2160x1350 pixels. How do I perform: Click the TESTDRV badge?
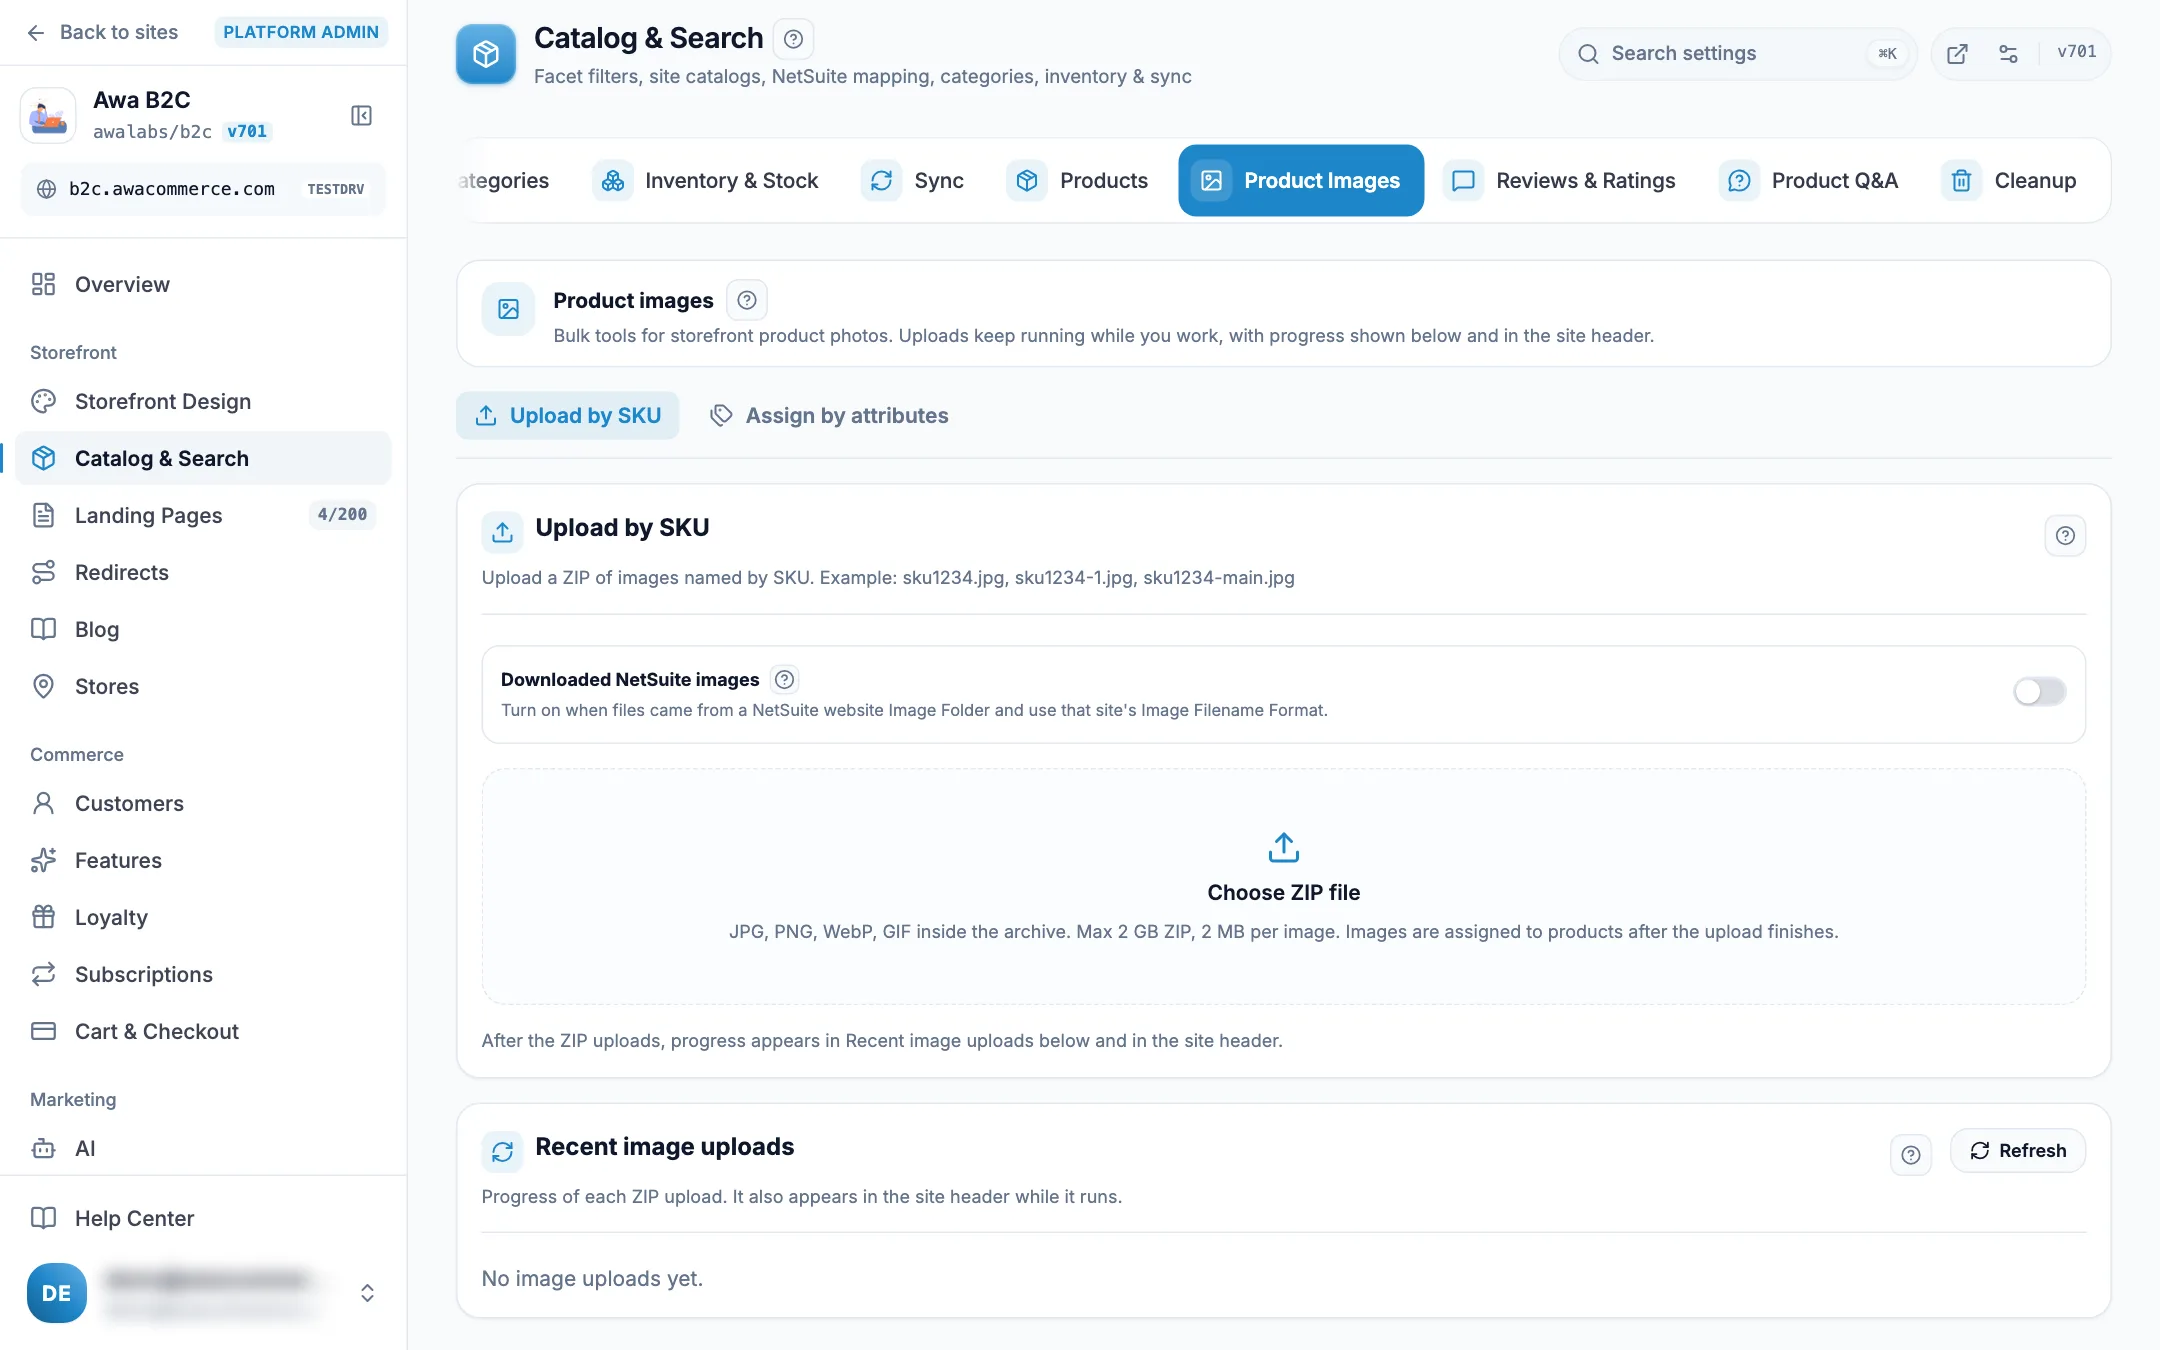pyautogui.click(x=336, y=189)
